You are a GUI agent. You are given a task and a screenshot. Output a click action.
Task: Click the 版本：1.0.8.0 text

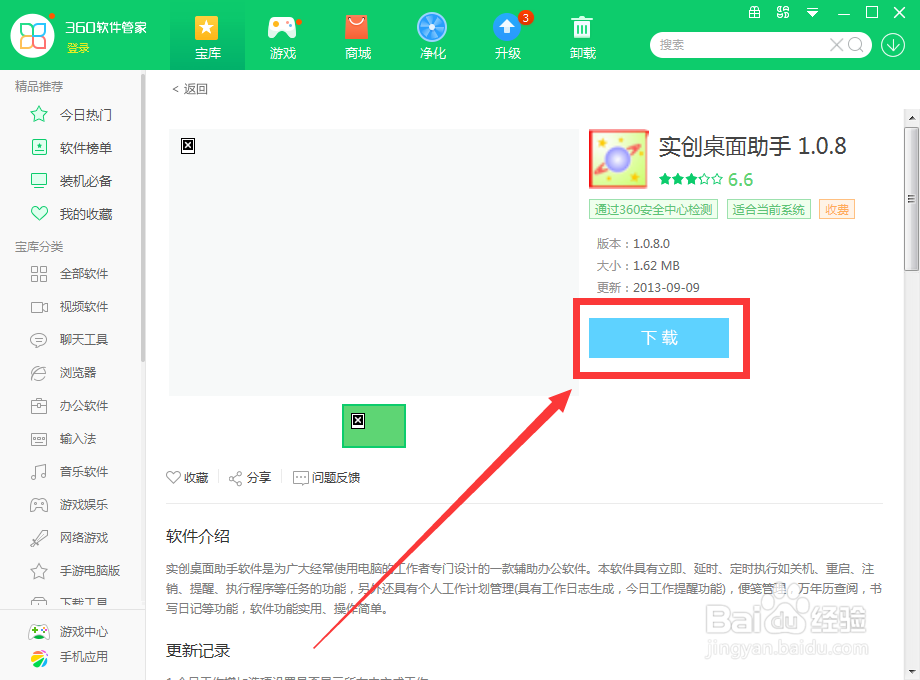click(x=633, y=243)
